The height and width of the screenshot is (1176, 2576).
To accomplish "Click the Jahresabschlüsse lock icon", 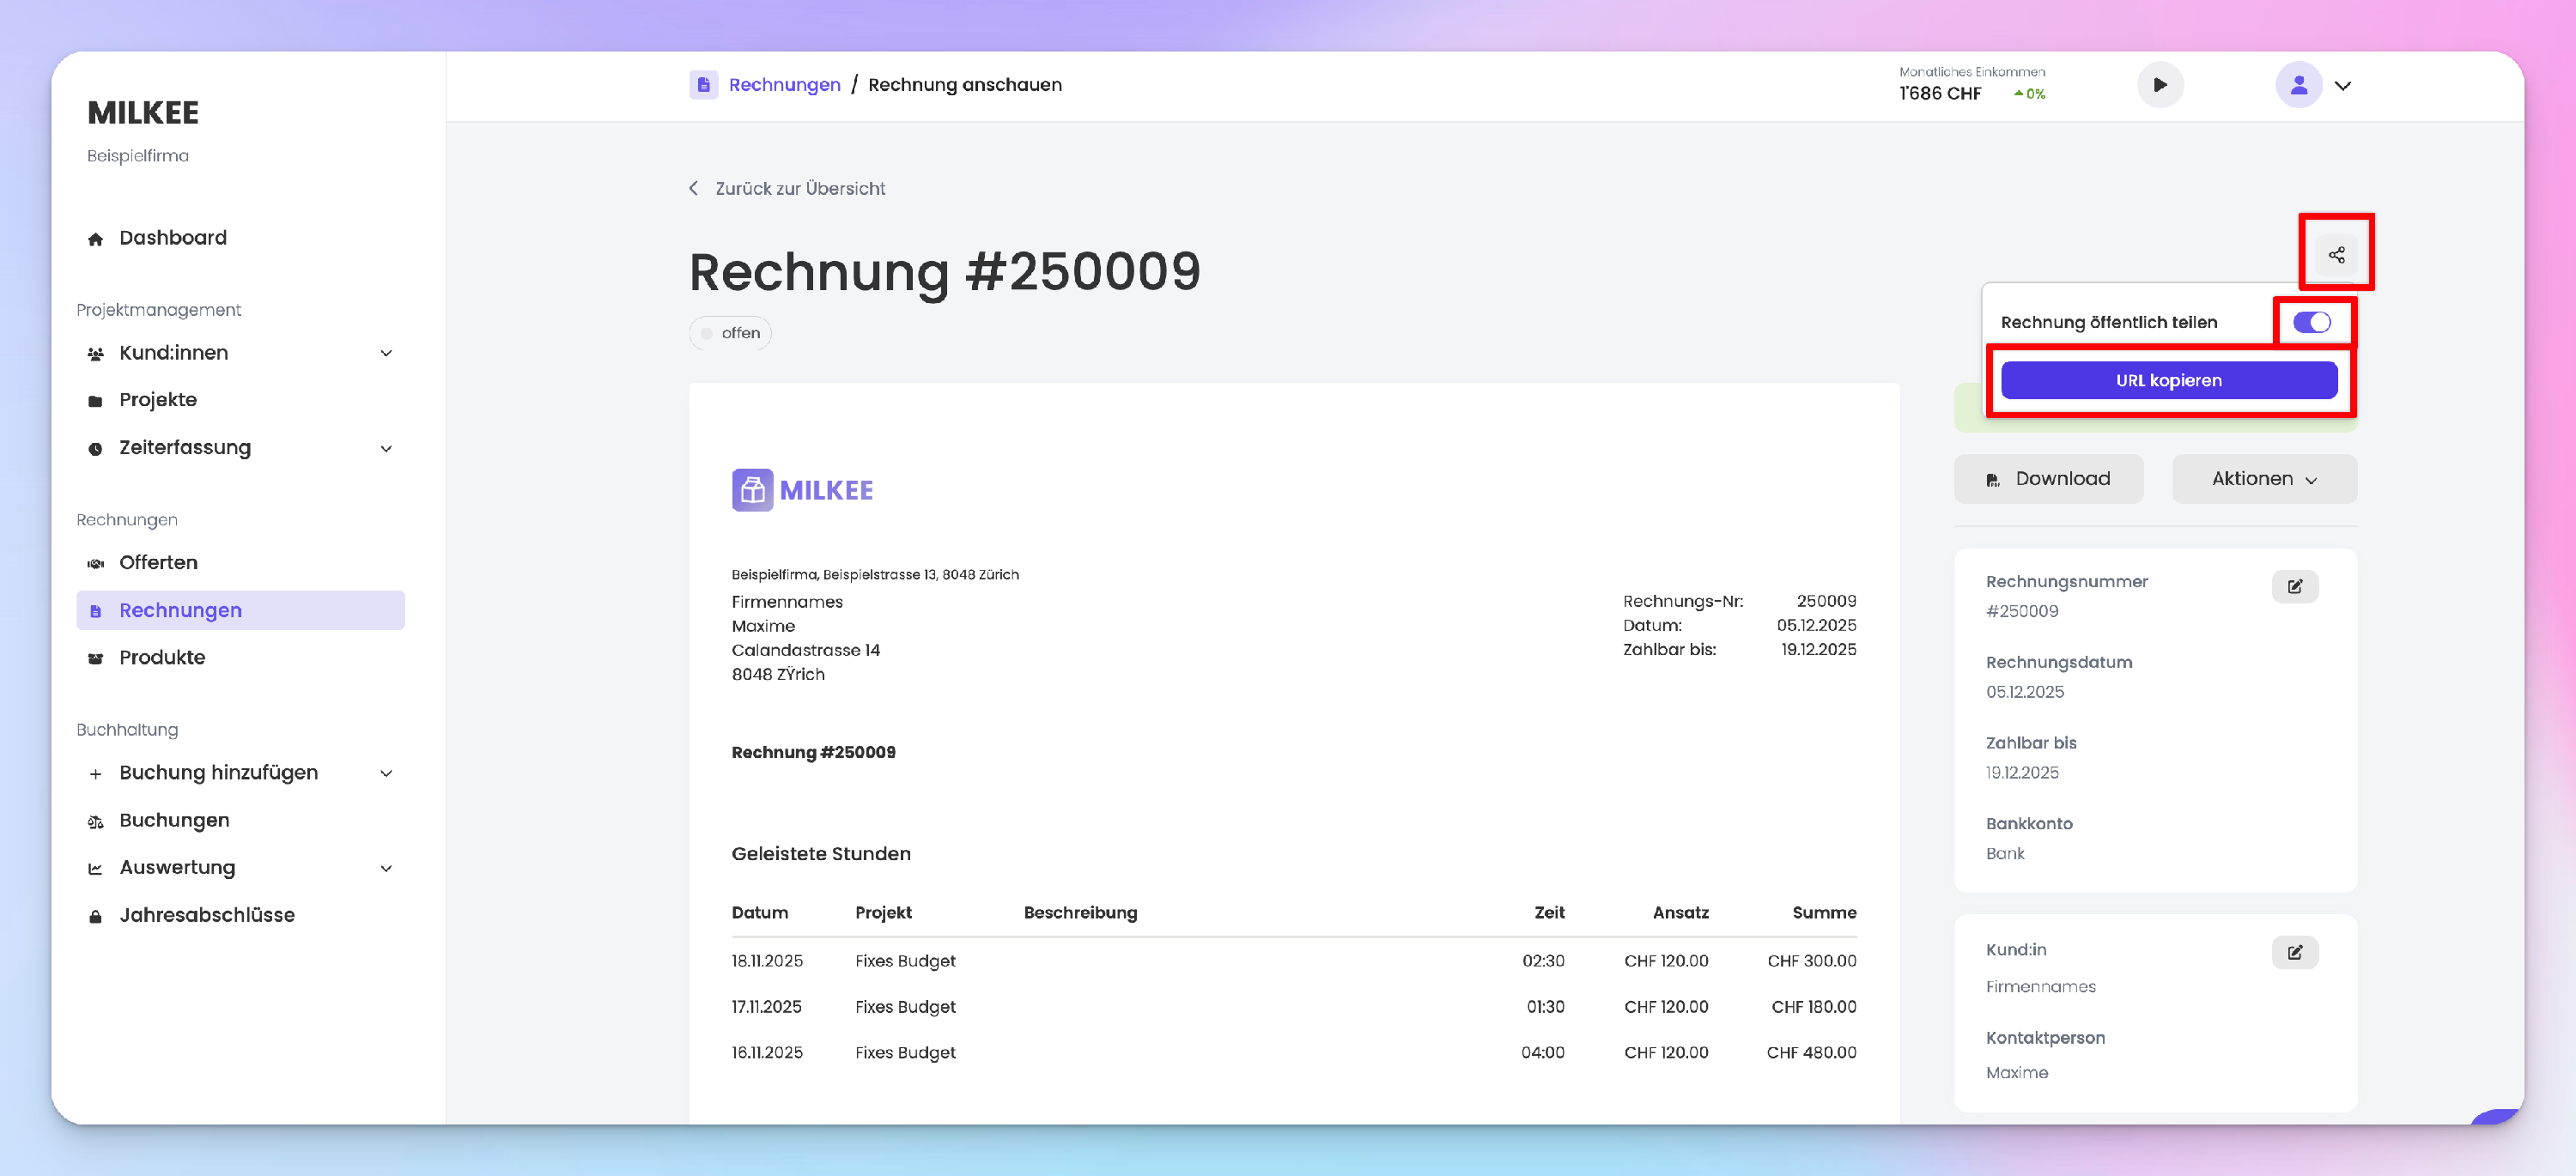I will [95, 916].
